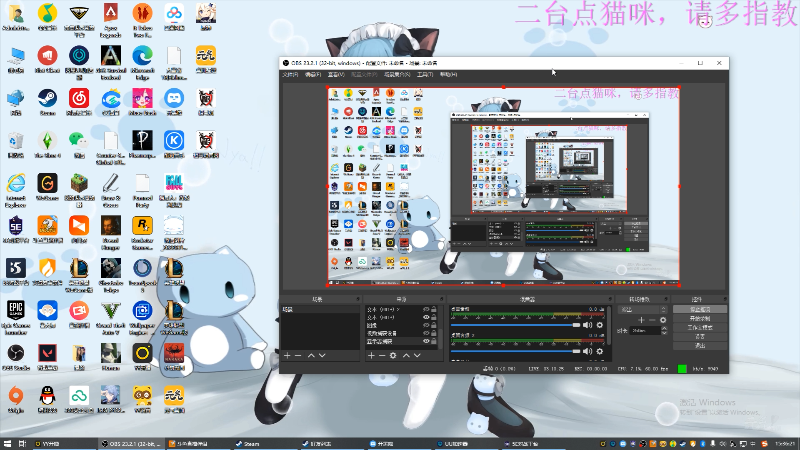Open Apex Legends desktop shortcut
The height and width of the screenshot is (450, 800).
click(x=111, y=20)
